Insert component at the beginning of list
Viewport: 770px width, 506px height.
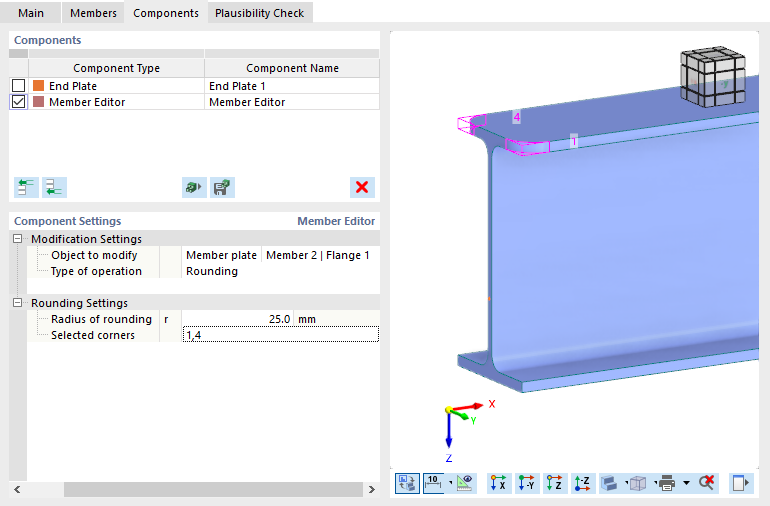(26, 188)
